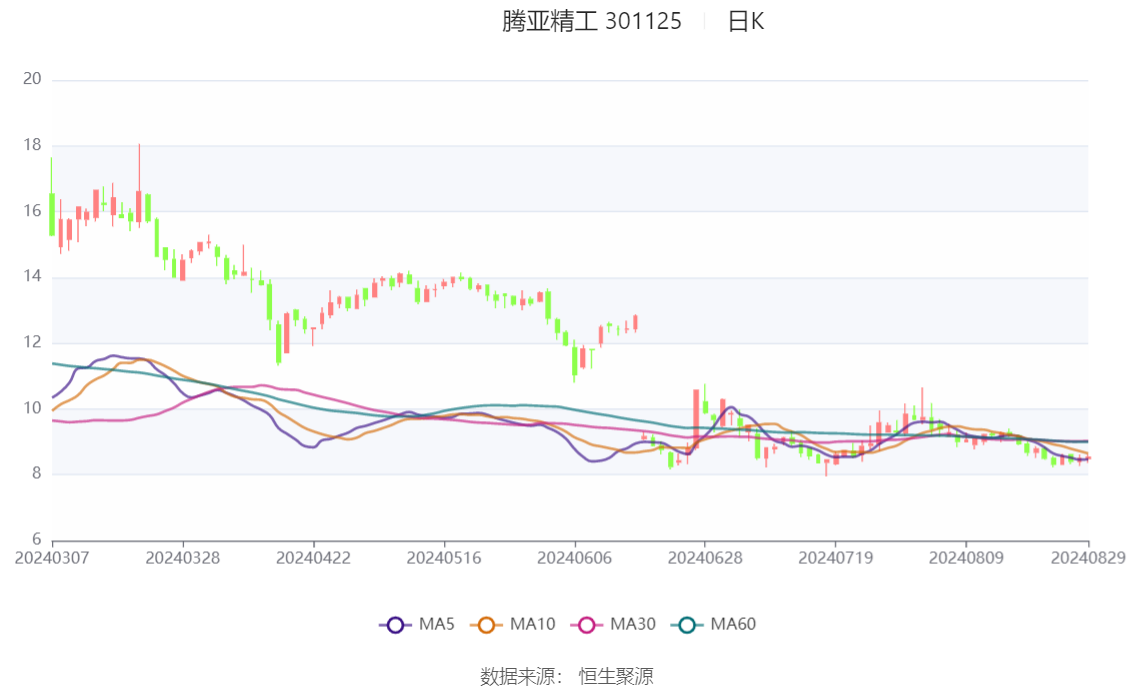Select the 20240719 date axis label
1134x689 pixels.
point(835,558)
